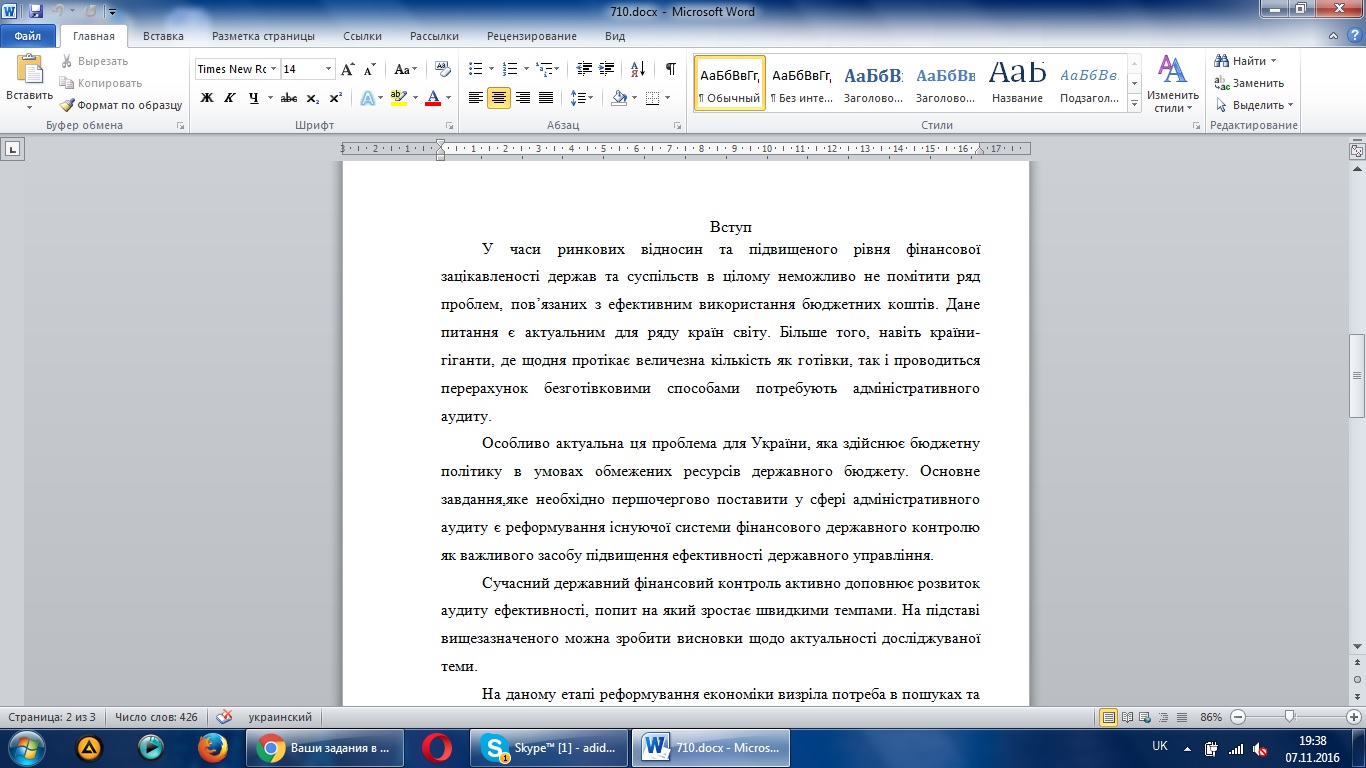Switch to the Рецензирование tab
This screenshot has width=1366, height=768.
coord(532,36)
